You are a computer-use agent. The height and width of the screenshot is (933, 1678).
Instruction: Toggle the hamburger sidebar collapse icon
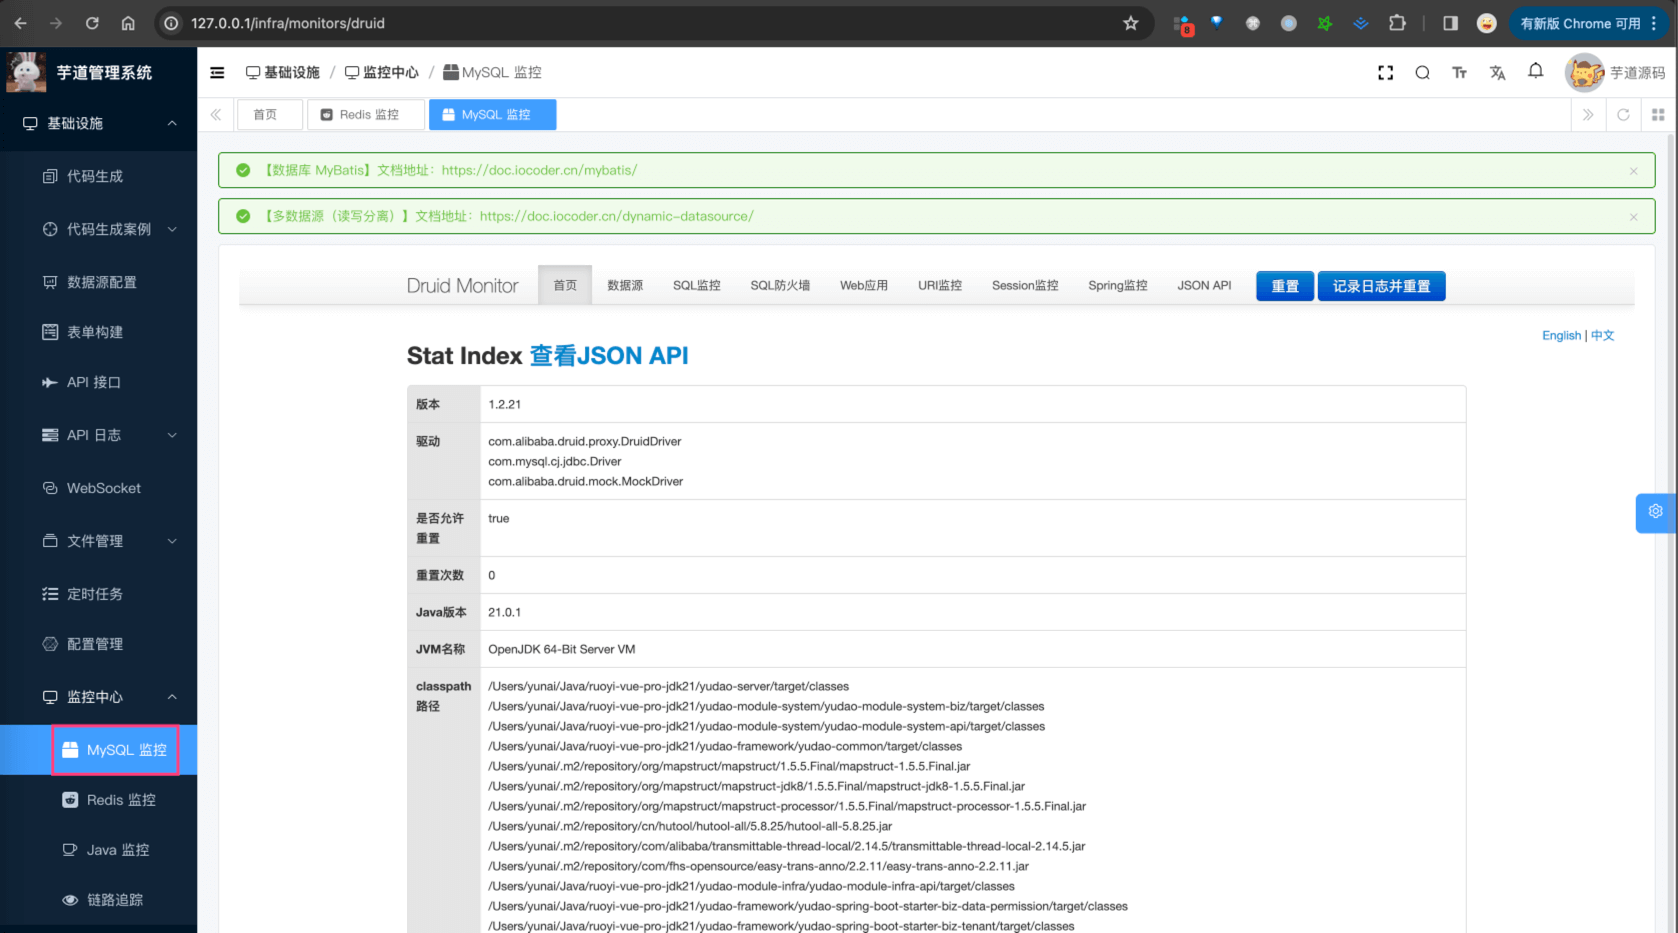tap(217, 73)
